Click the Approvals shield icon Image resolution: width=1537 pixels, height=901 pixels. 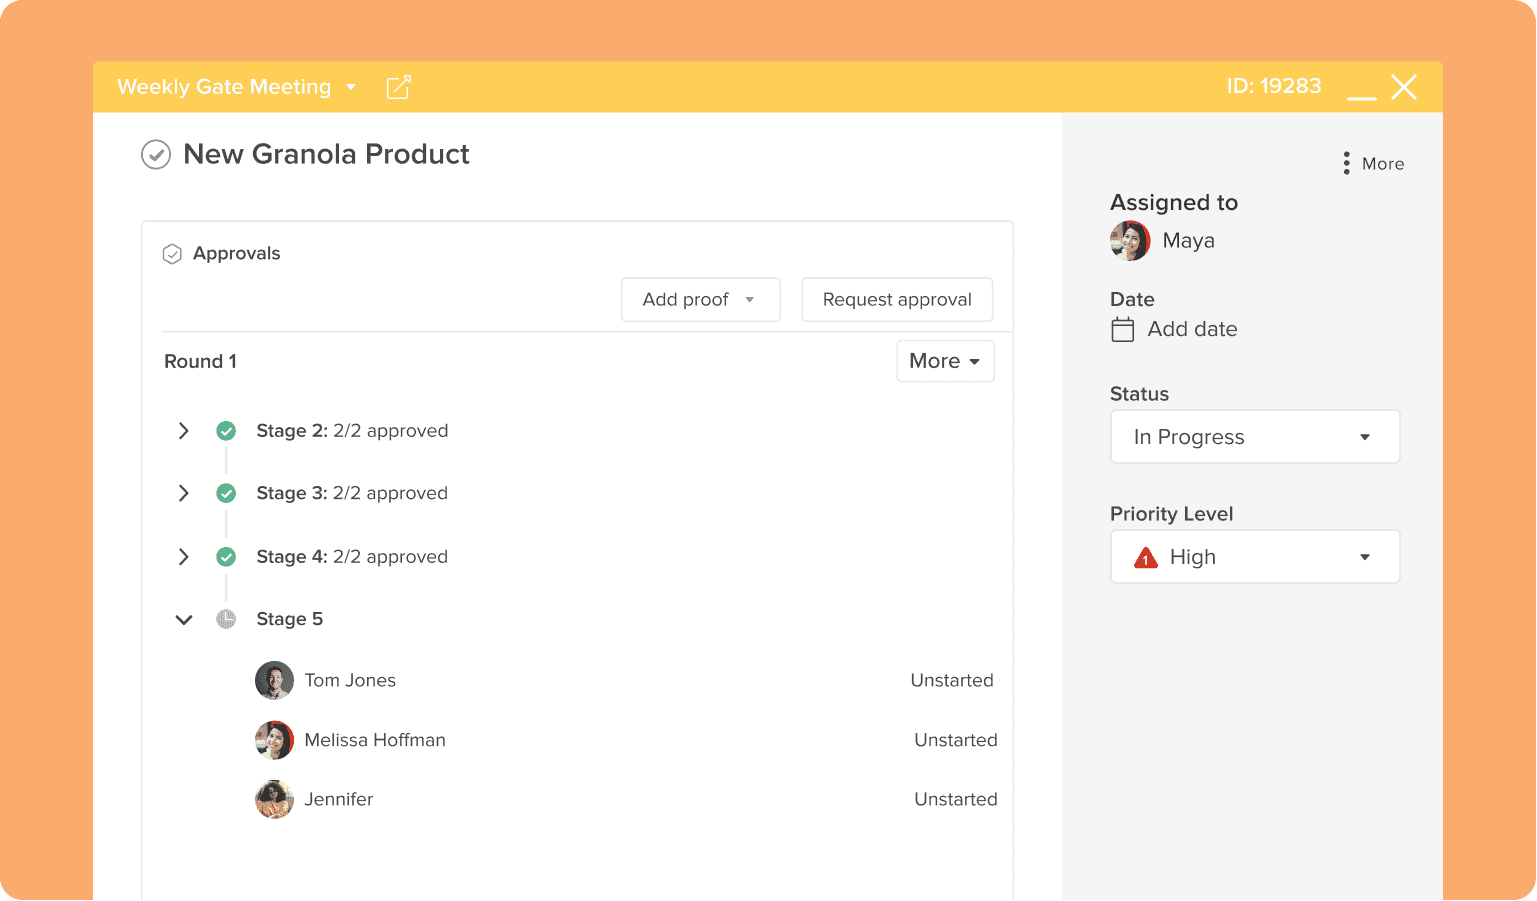[172, 254]
